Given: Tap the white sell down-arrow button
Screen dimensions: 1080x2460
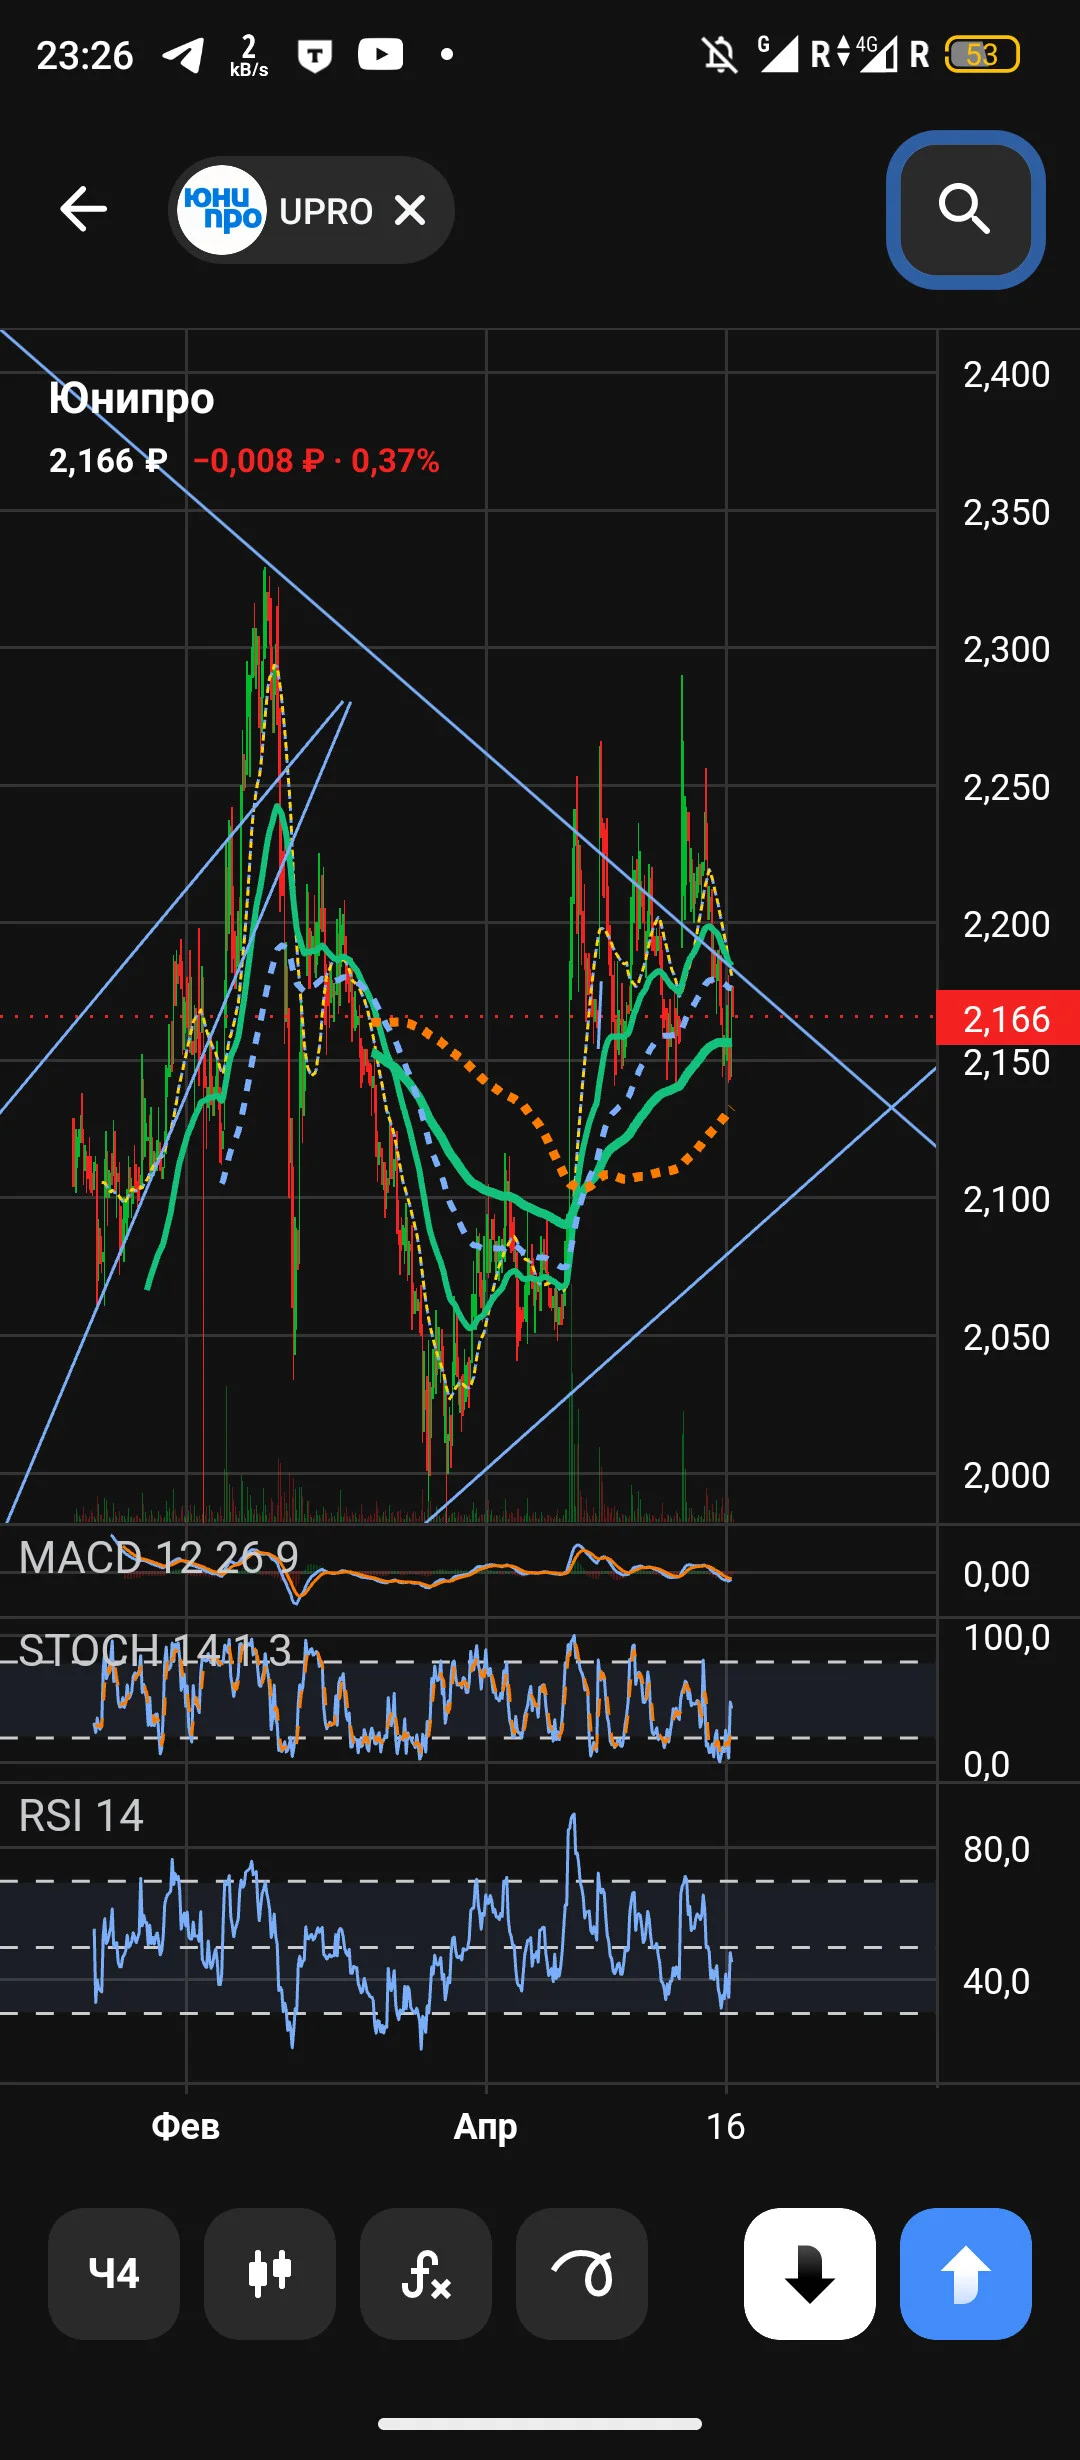Looking at the screenshot, I should click(810, 2273).
